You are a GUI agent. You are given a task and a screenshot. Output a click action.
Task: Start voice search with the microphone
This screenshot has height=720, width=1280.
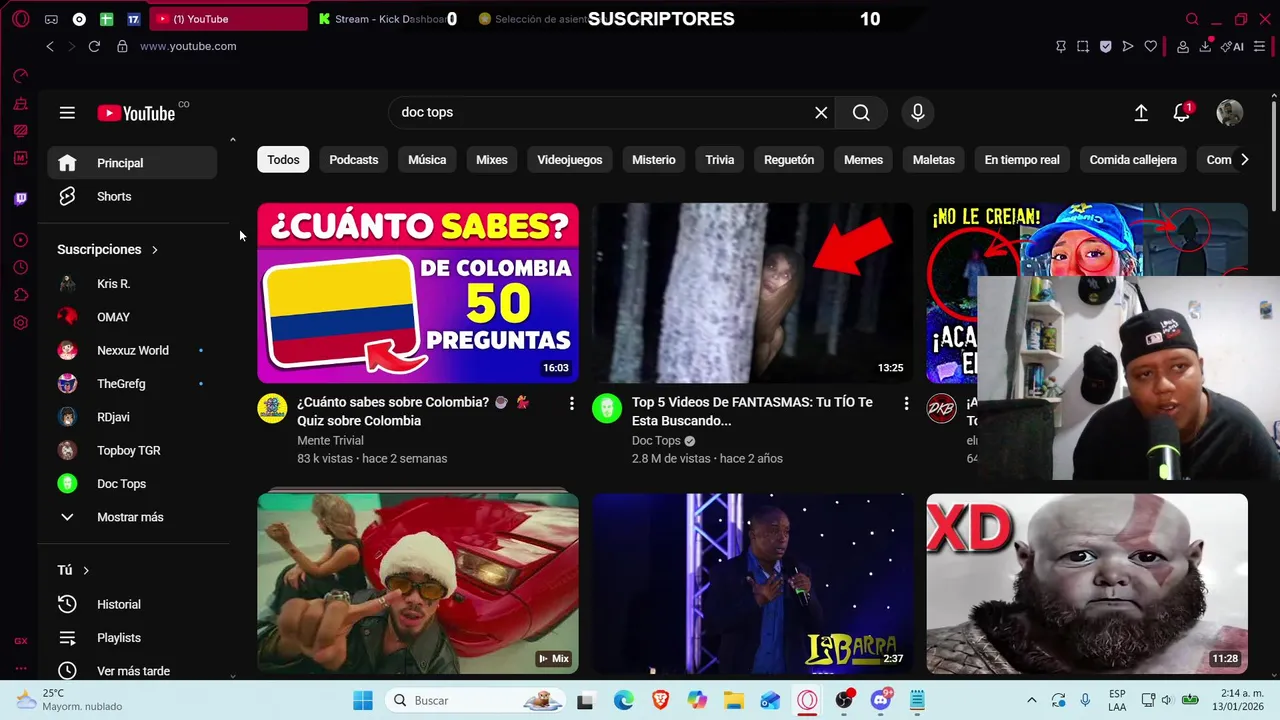point(917,113)
